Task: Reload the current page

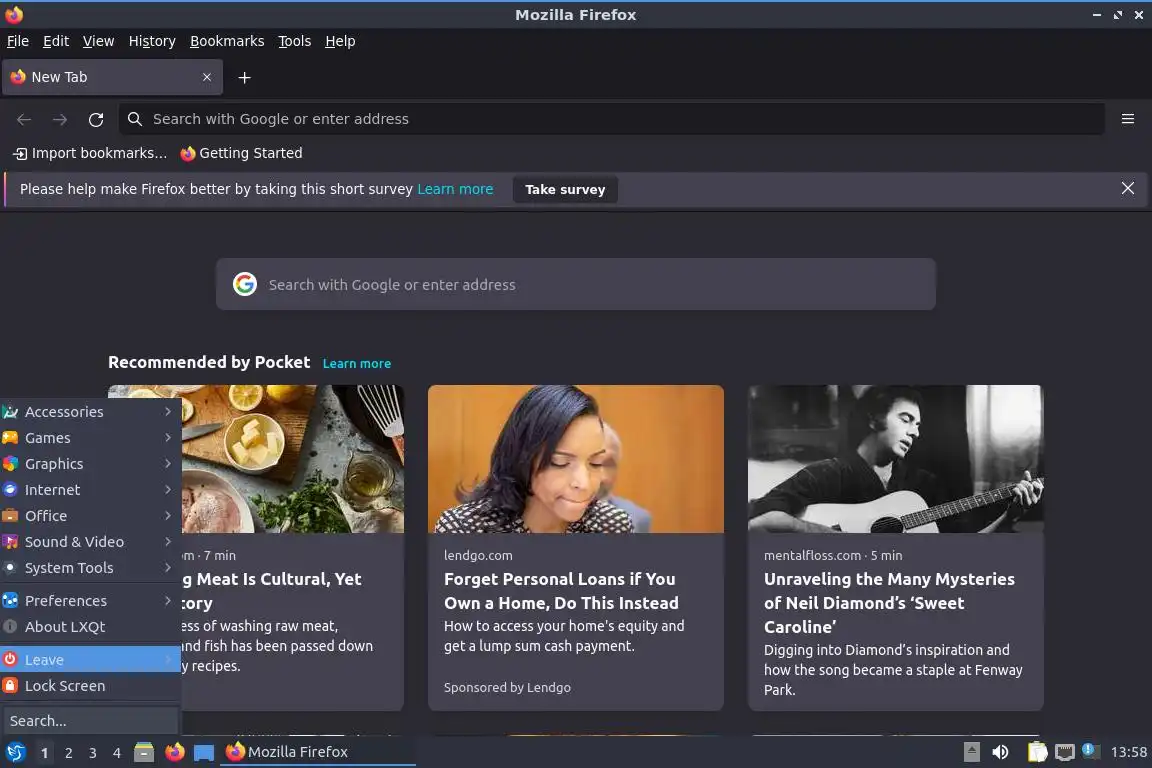Action: point(96,119)
